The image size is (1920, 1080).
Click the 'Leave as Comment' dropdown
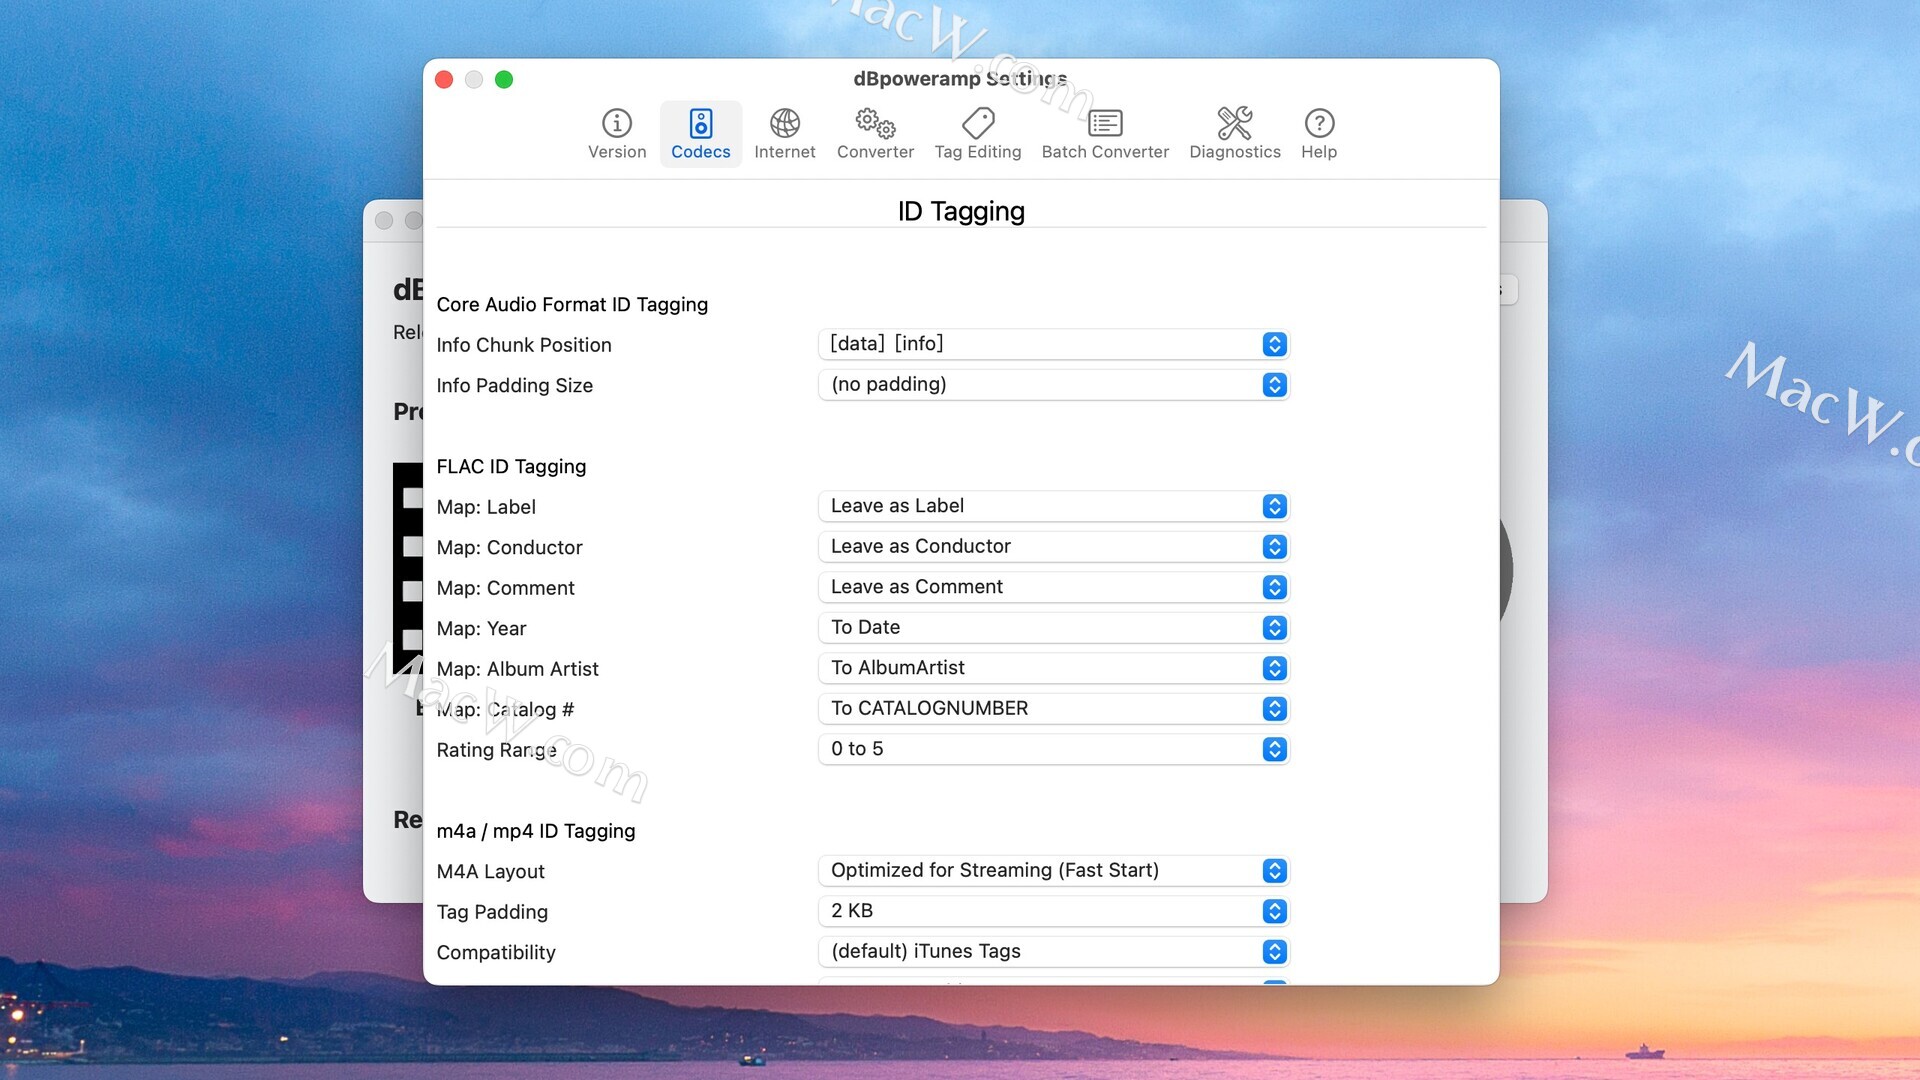(x=1053, y=587)
